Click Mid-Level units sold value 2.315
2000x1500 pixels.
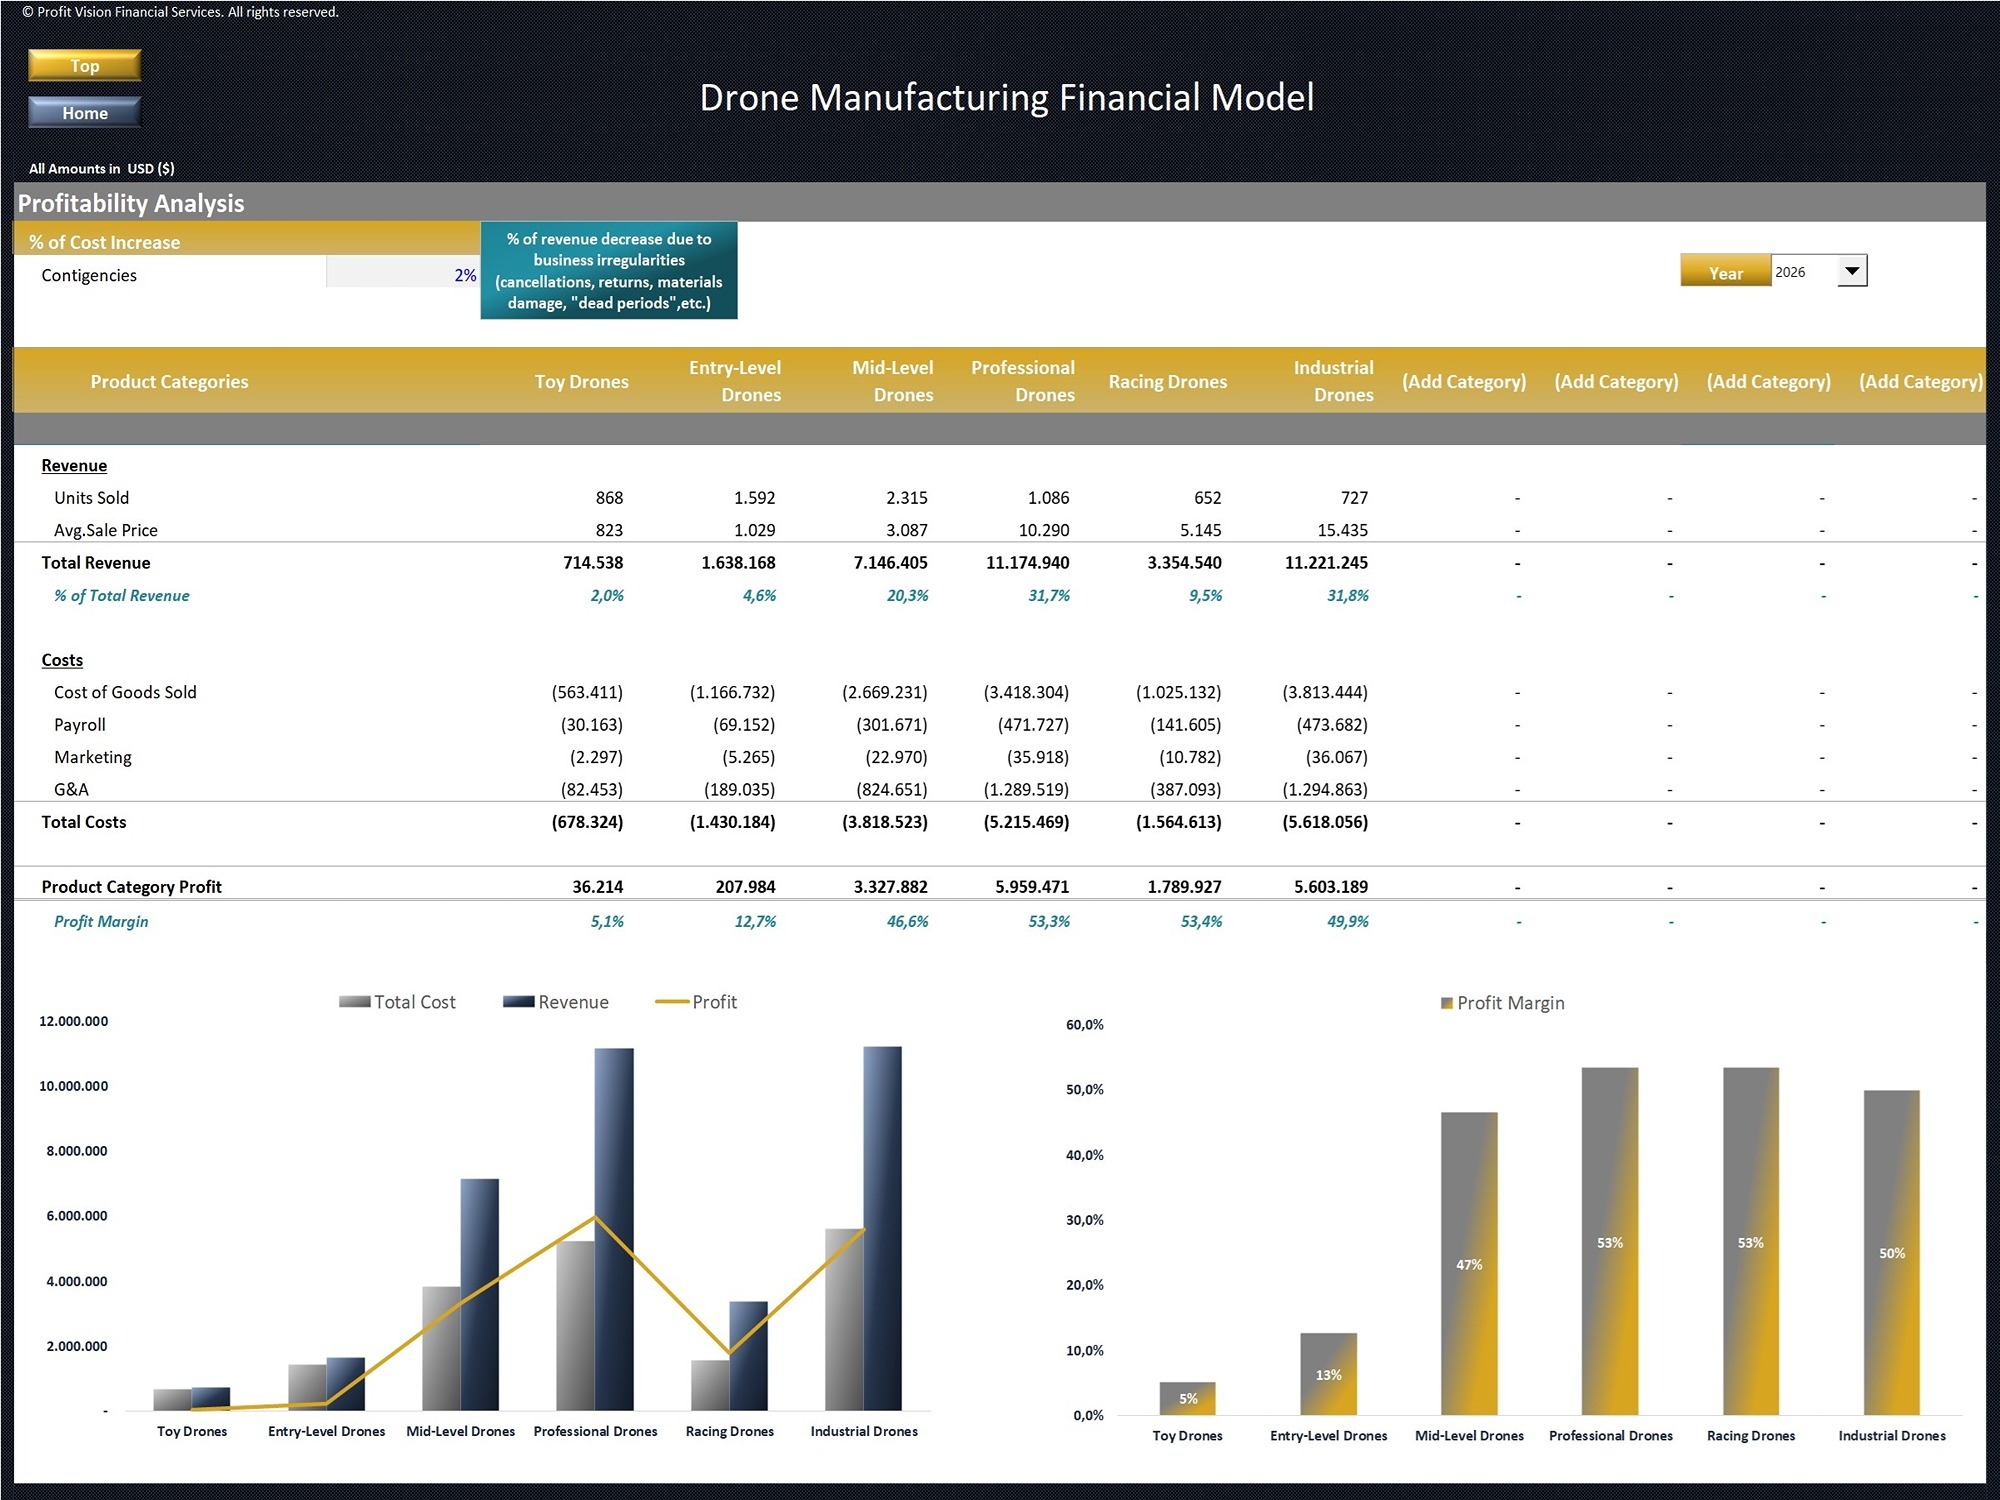(906, 498)
